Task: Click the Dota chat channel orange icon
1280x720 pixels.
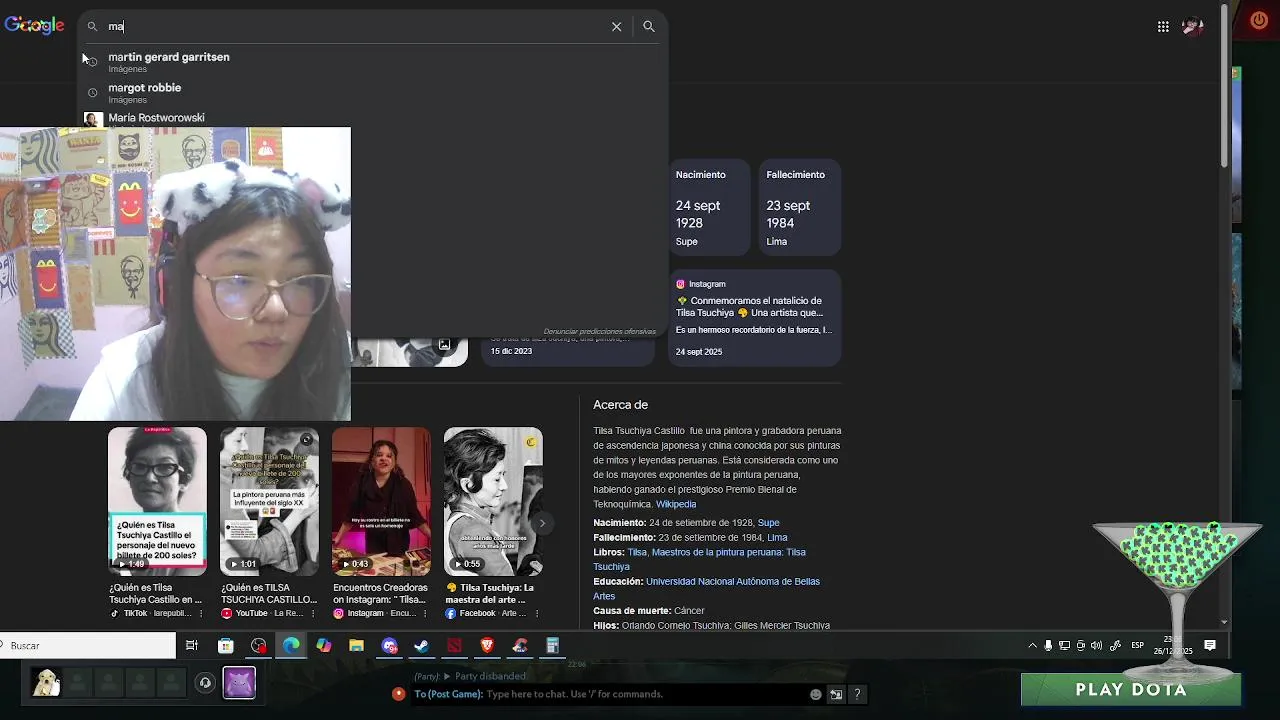Action: [398, 694]
